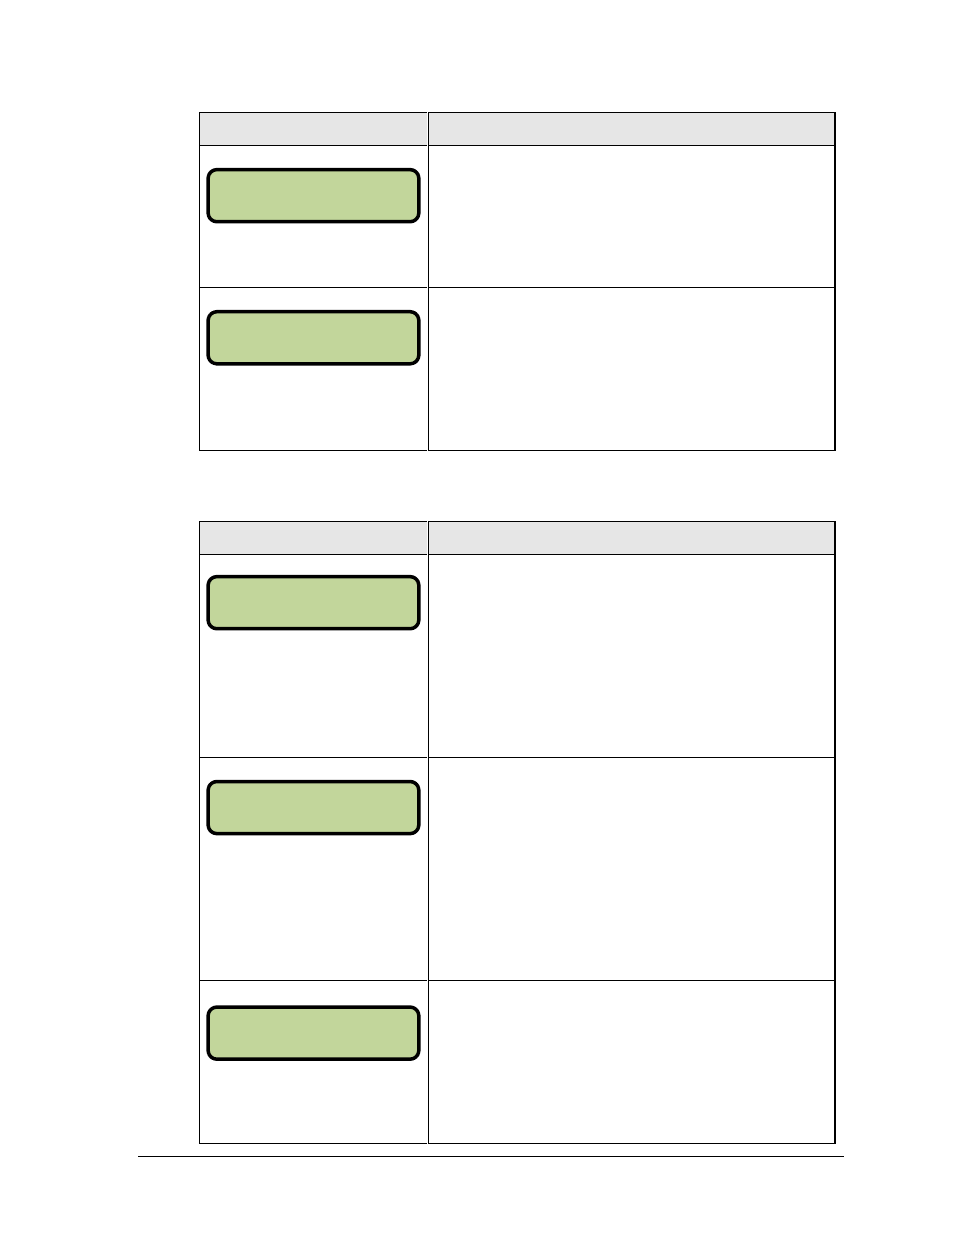Select the second green display box in upper table

click(313, 337)
